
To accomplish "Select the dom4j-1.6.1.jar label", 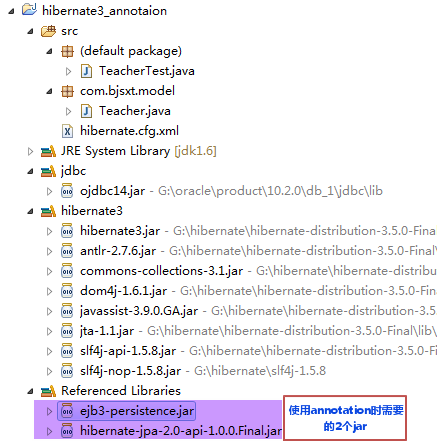I will pos(123,291).
